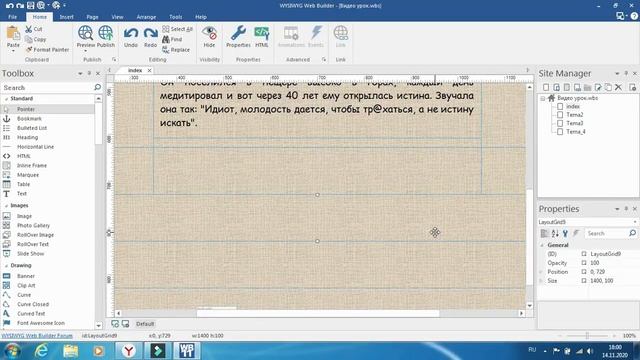Choose the Marquee tool
Viewport: 640px width, 360px height.
(x=28, y=175)
